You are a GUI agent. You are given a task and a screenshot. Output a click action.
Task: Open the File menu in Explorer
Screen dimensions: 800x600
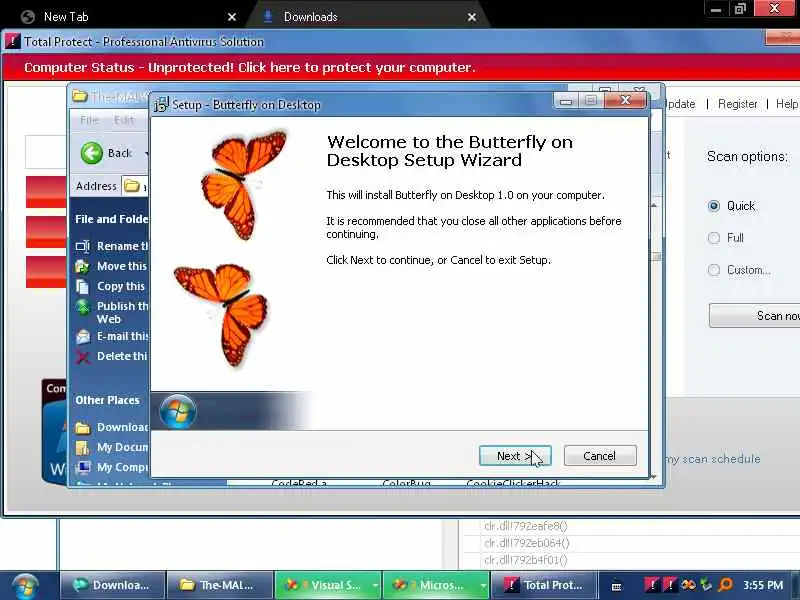coord(89,120)
